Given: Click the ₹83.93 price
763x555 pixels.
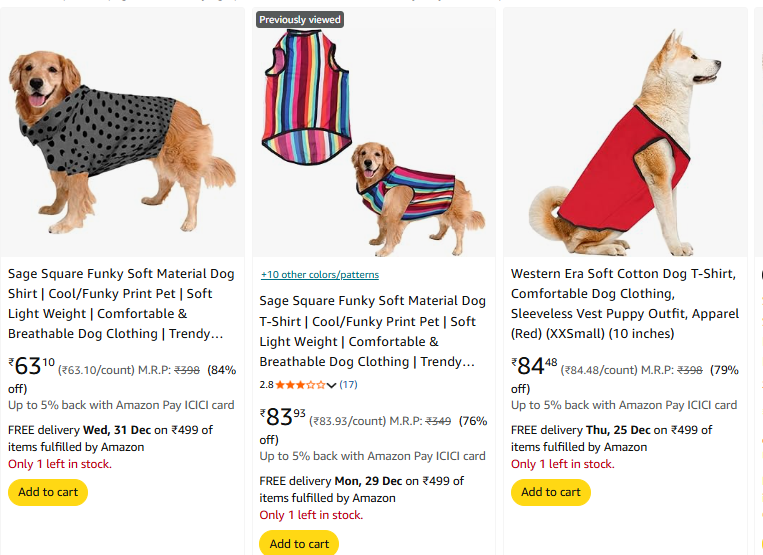Looking at the screenshot, I should coord(283,417).
